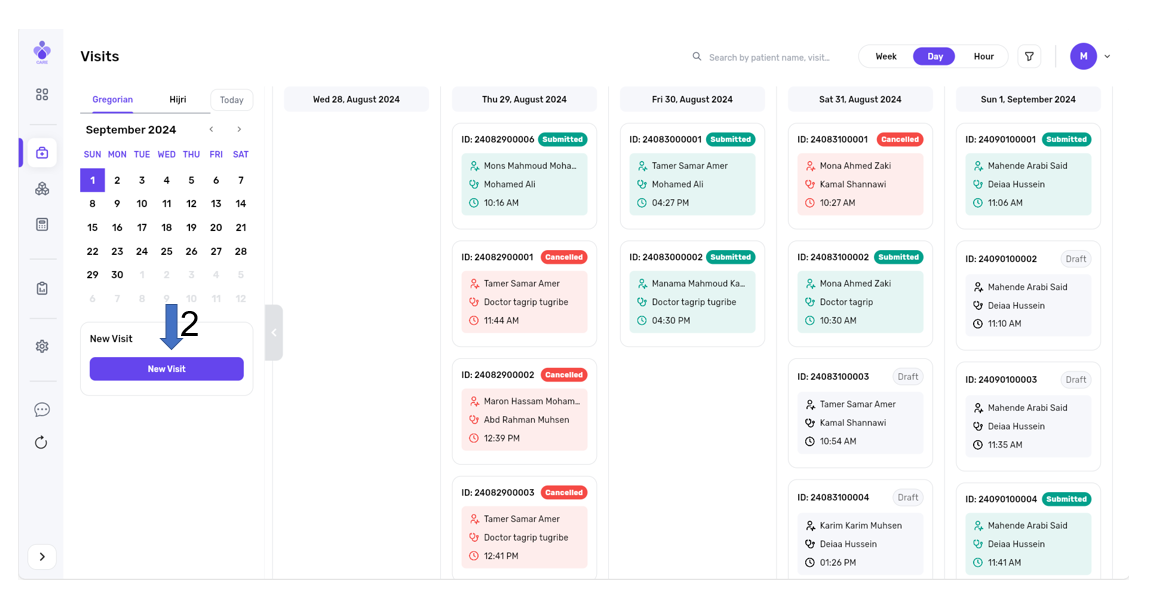
Task: Open the visits medical bag sidebar icon
Action: point(42,153)
